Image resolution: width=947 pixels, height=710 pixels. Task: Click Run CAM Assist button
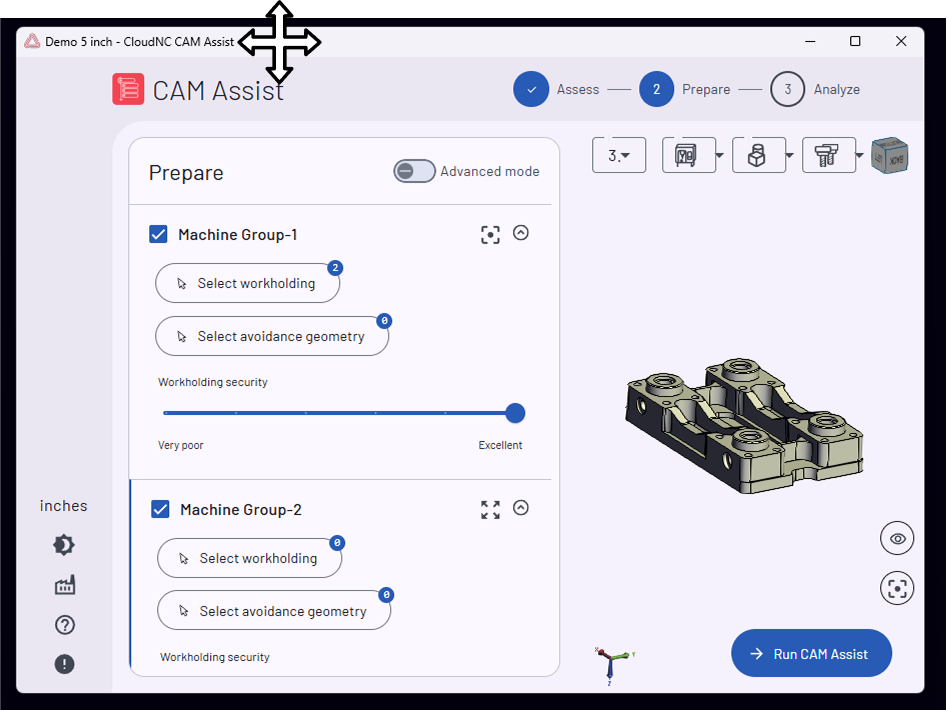pyautogui.click(x=811, y=653)
